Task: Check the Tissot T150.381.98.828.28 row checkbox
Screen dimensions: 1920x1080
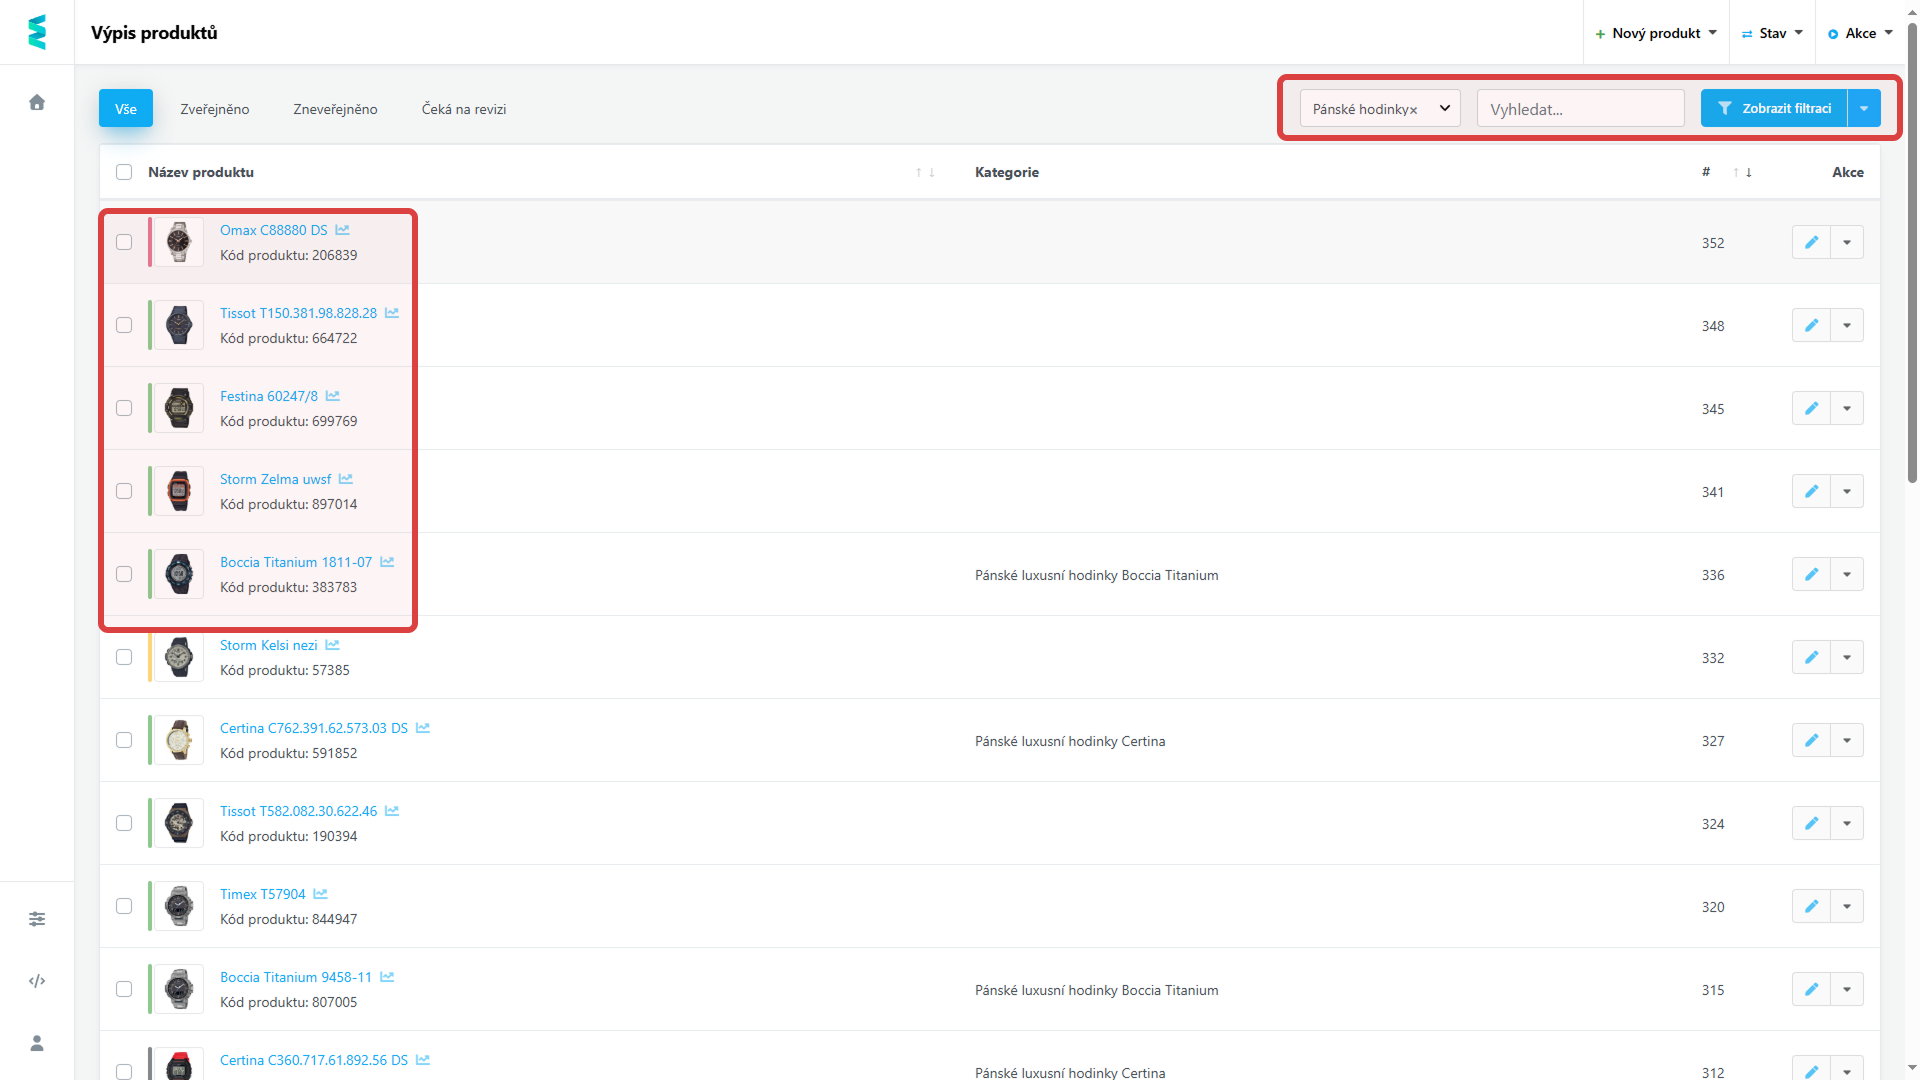Action: point(124,325)
